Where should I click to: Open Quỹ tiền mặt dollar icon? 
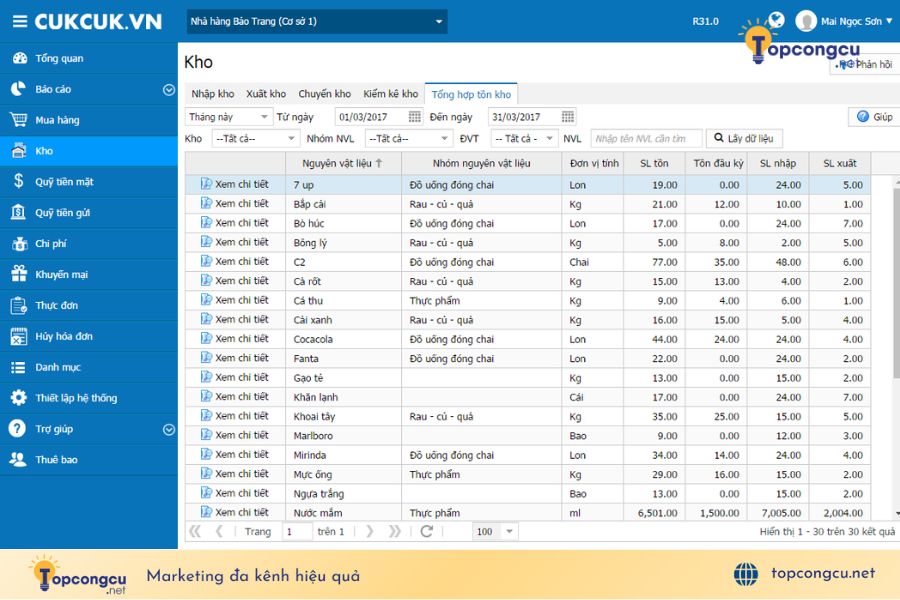pyautogui.click(x=18, y=181)
